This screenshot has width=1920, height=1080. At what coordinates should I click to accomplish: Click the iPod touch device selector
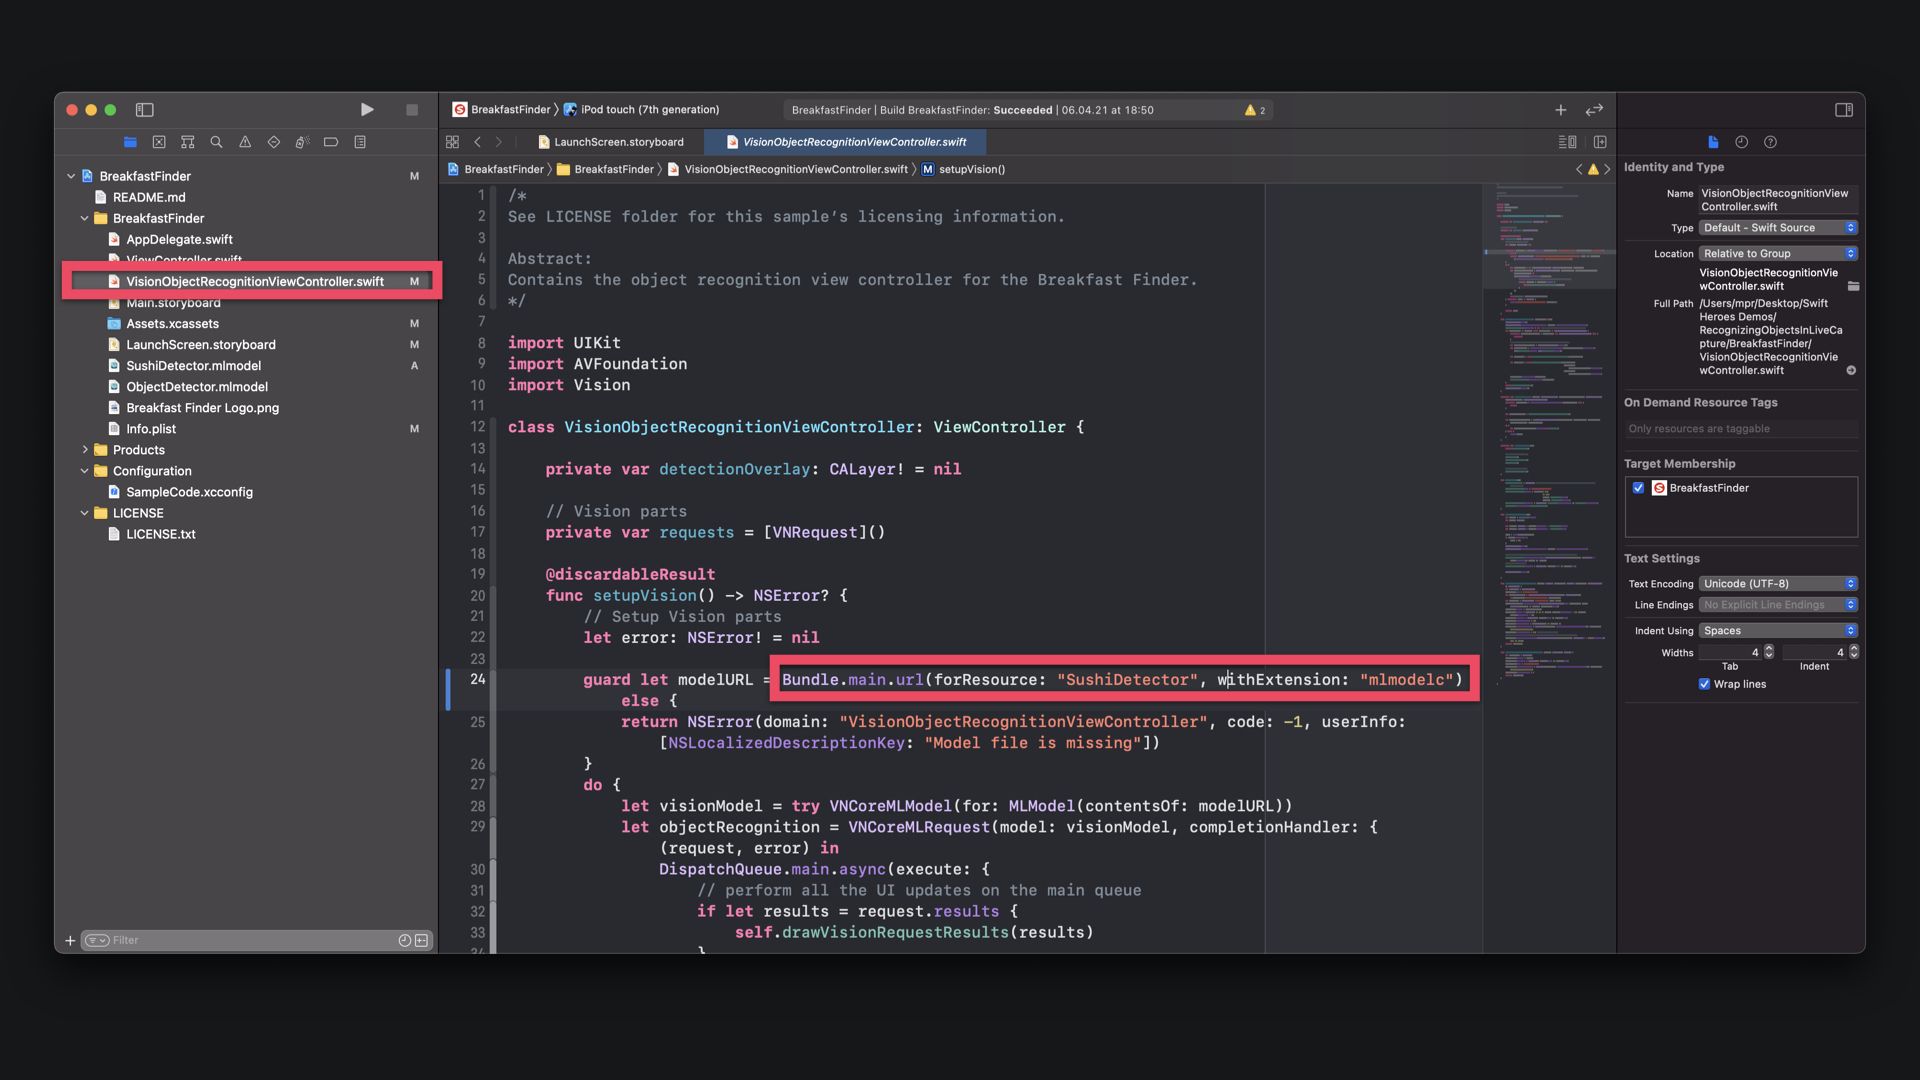pyautogui.click(x=648, y=110)
